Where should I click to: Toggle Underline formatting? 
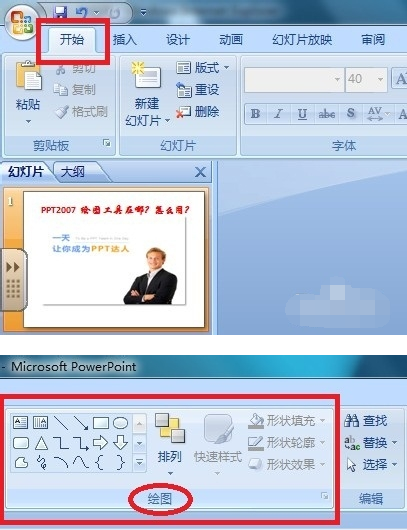(302, 114)
